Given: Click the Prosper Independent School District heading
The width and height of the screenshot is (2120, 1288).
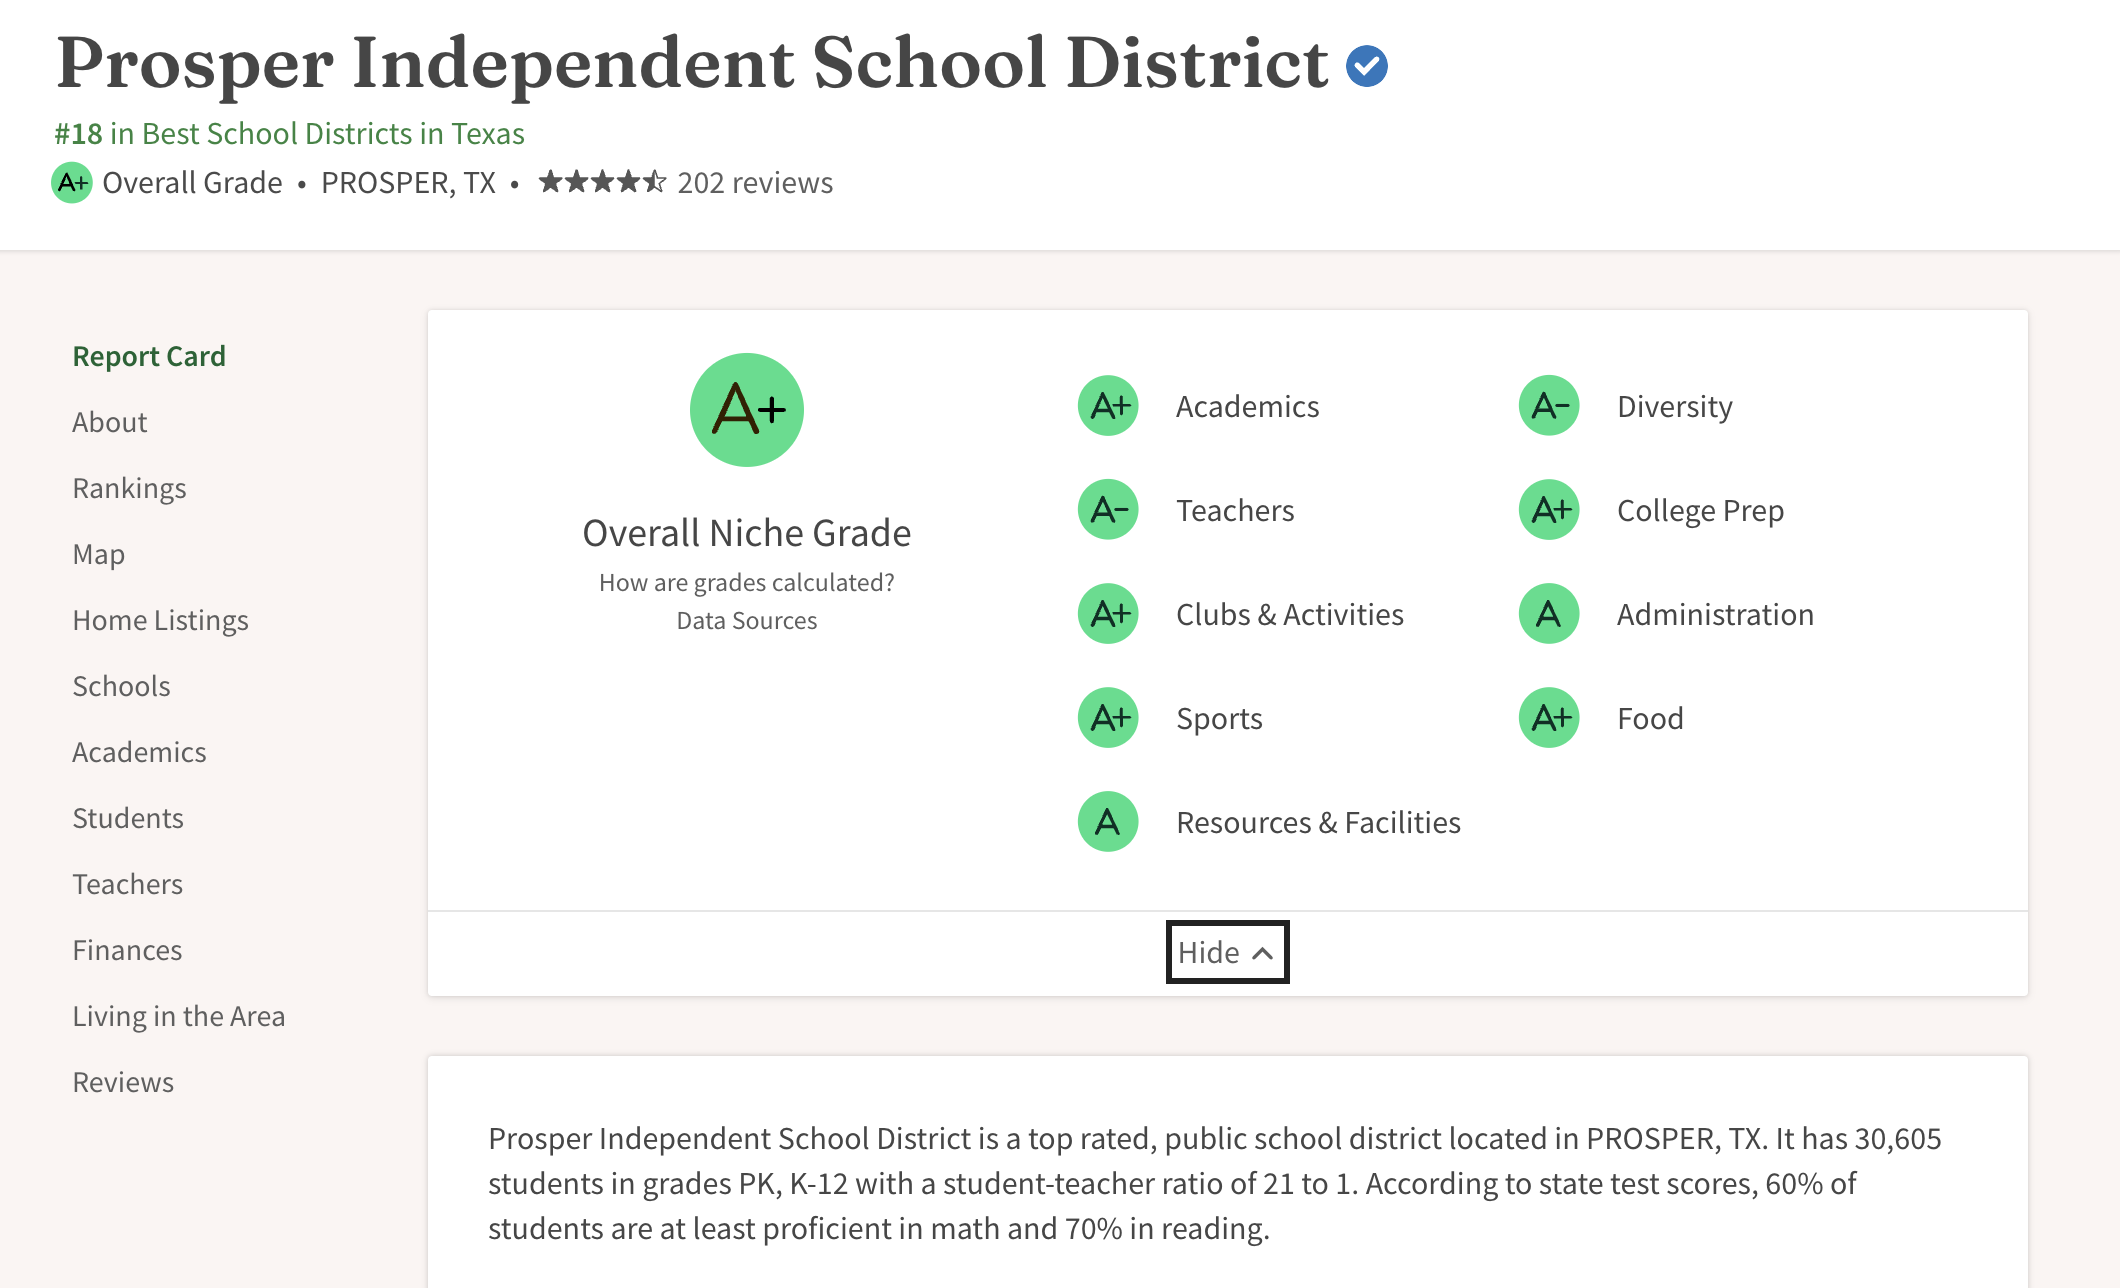Looking at the screenshot, I should (693, 64).
